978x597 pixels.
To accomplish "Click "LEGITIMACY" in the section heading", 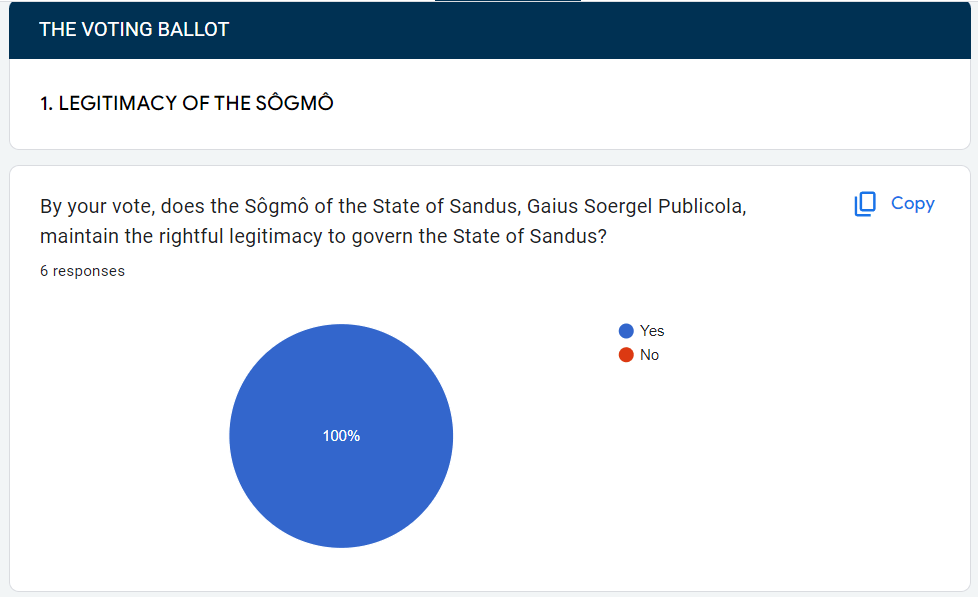I will (117, 104).
